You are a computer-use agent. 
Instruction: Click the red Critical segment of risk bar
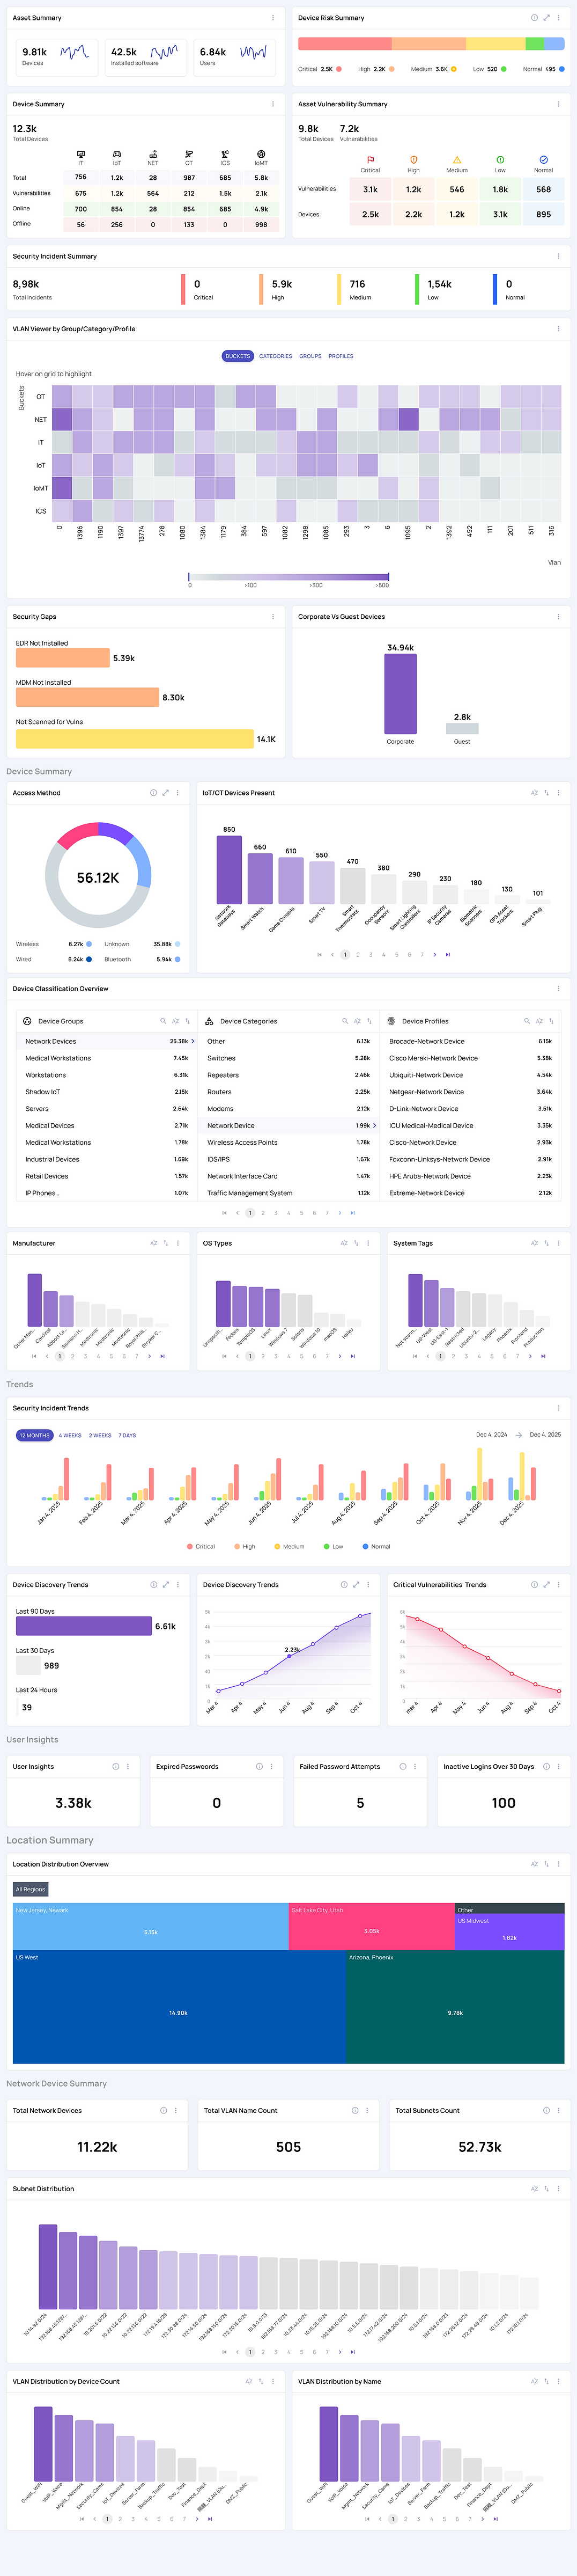pos(345,44)
